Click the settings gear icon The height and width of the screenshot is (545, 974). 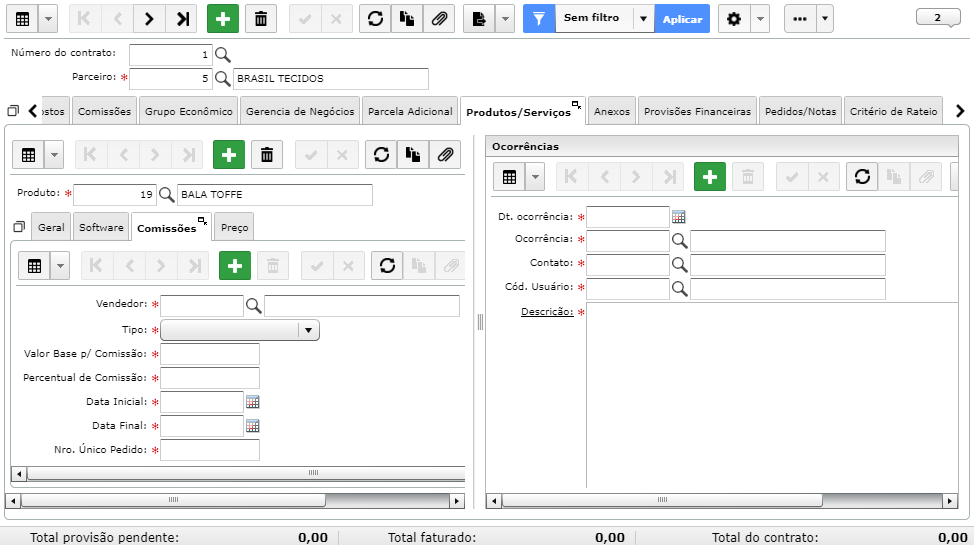(734, 19)
